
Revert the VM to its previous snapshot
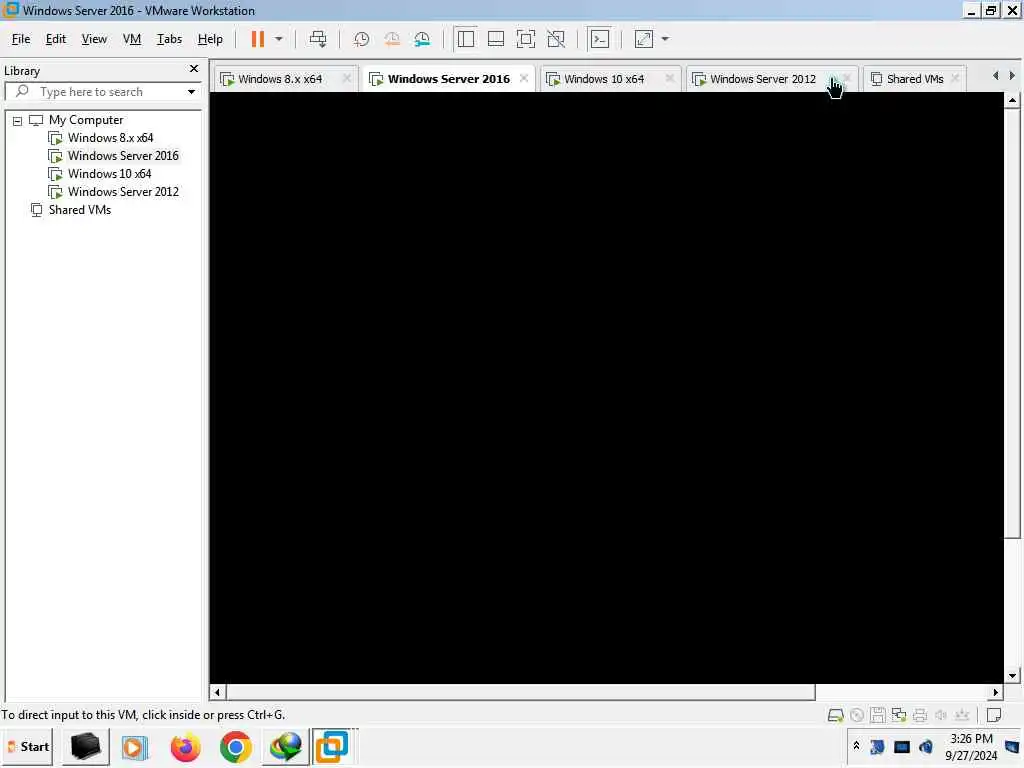coord(392,39)
